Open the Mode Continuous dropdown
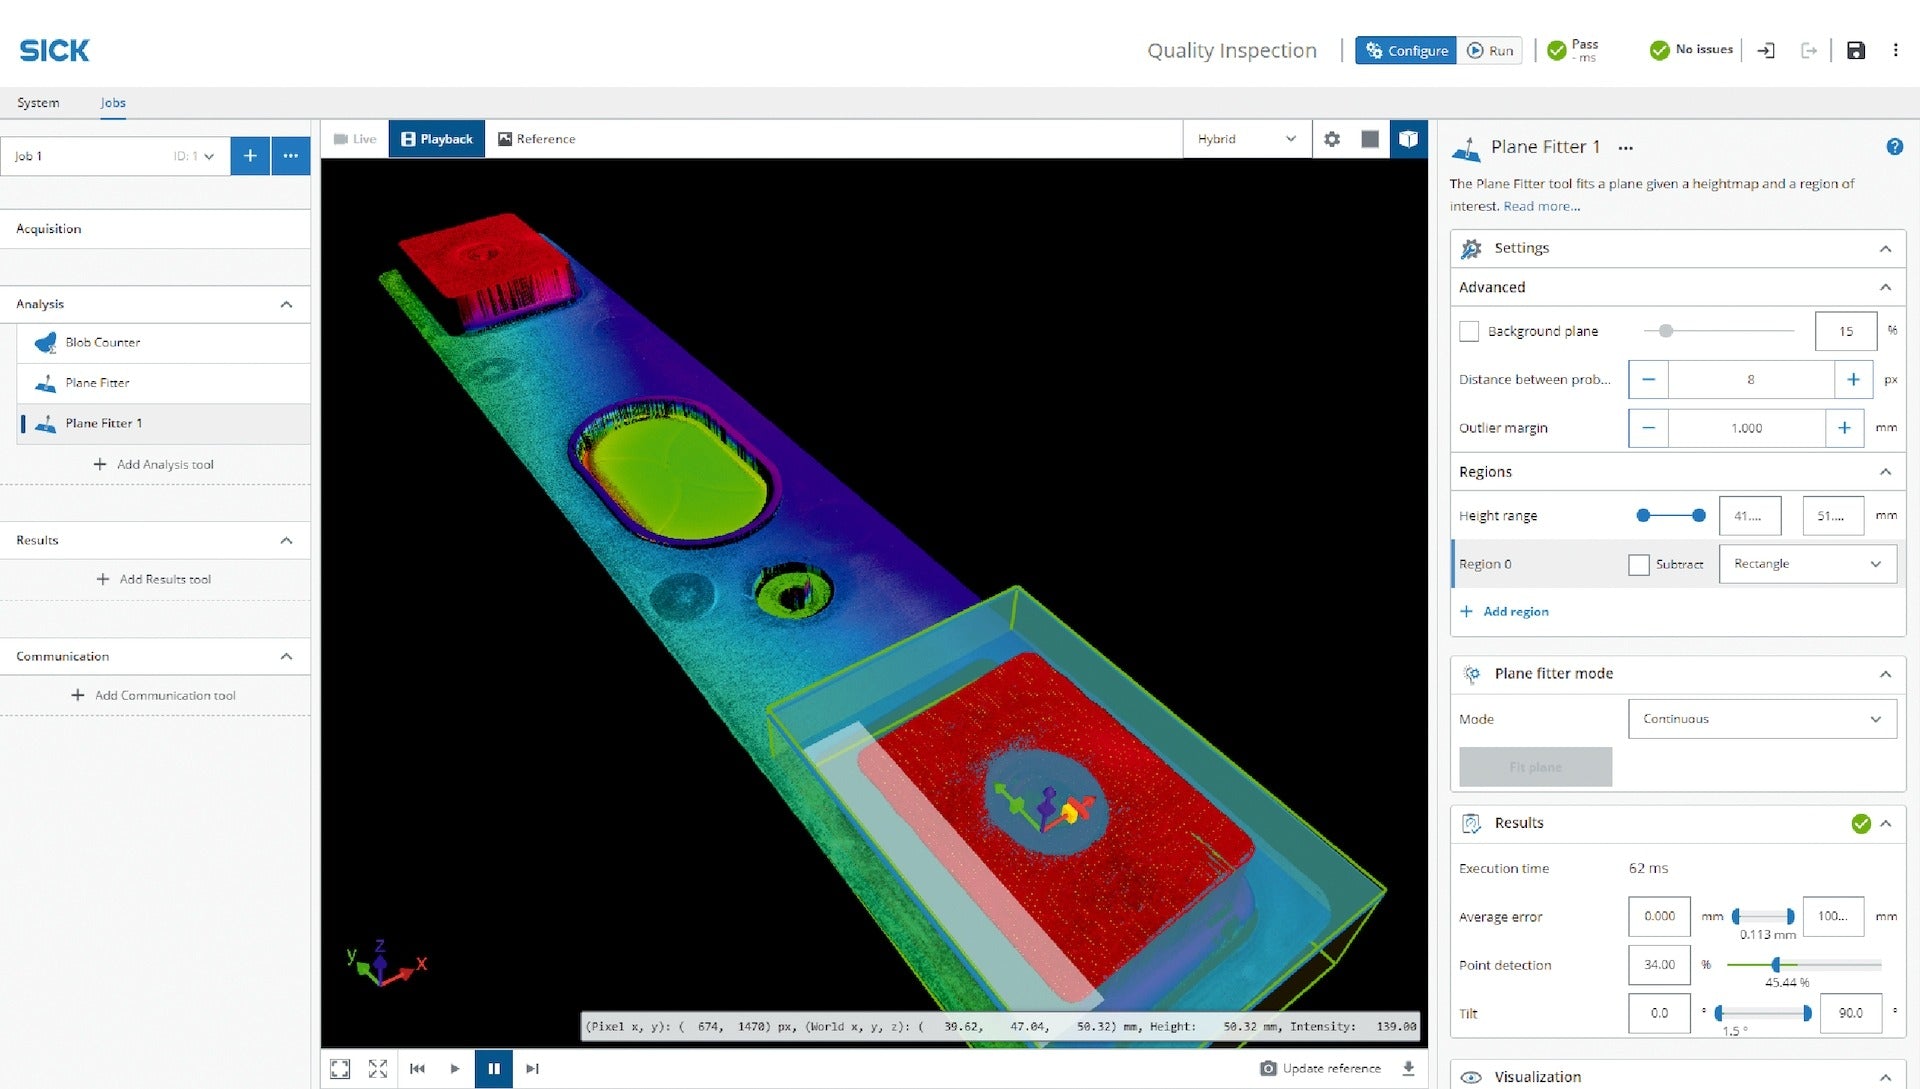Screen dimensions: 1920x1089 tap(1762, 719)
